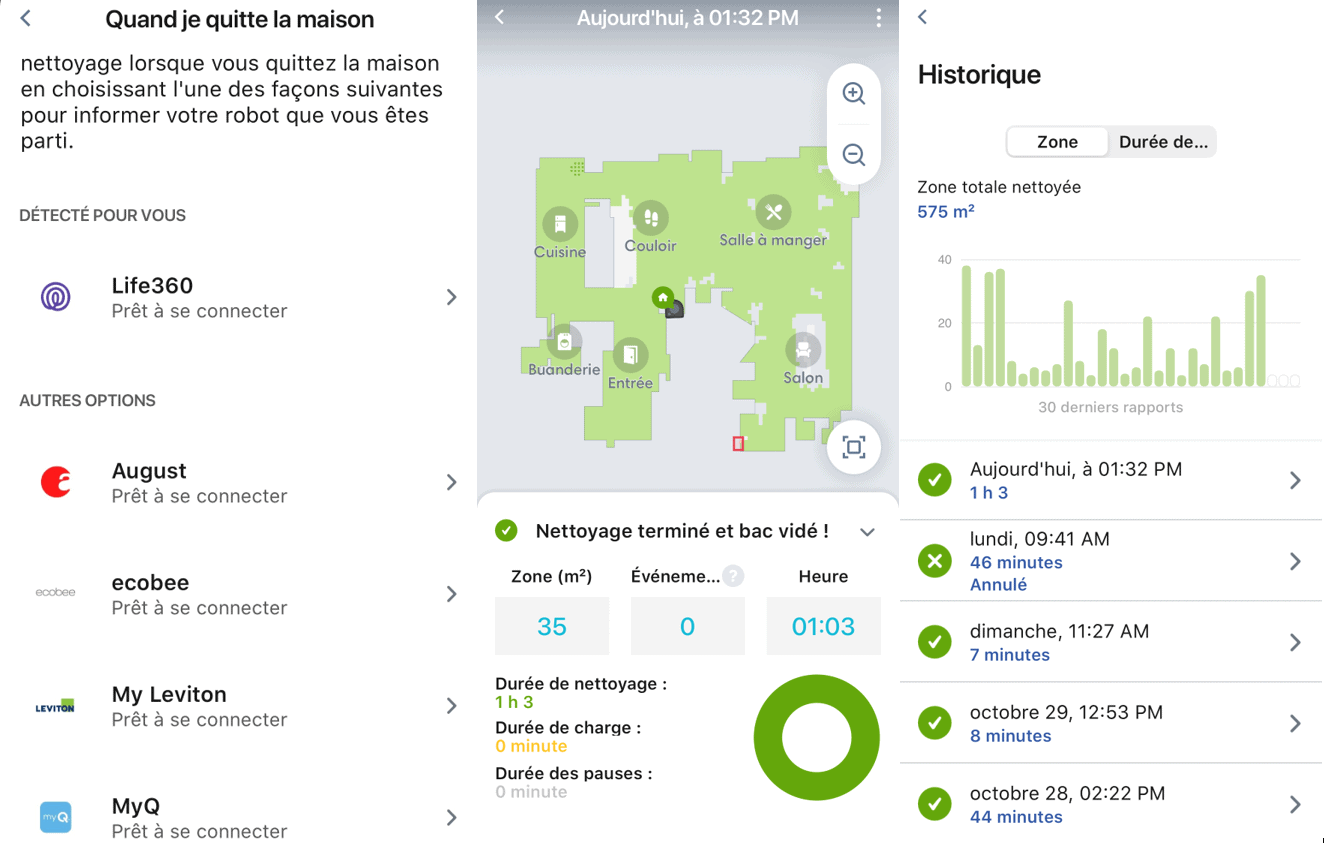Screen dimensions: 1329x843
Task: Open the cancelled lundi 09:41 AM report
Action: pos(1111,561)
